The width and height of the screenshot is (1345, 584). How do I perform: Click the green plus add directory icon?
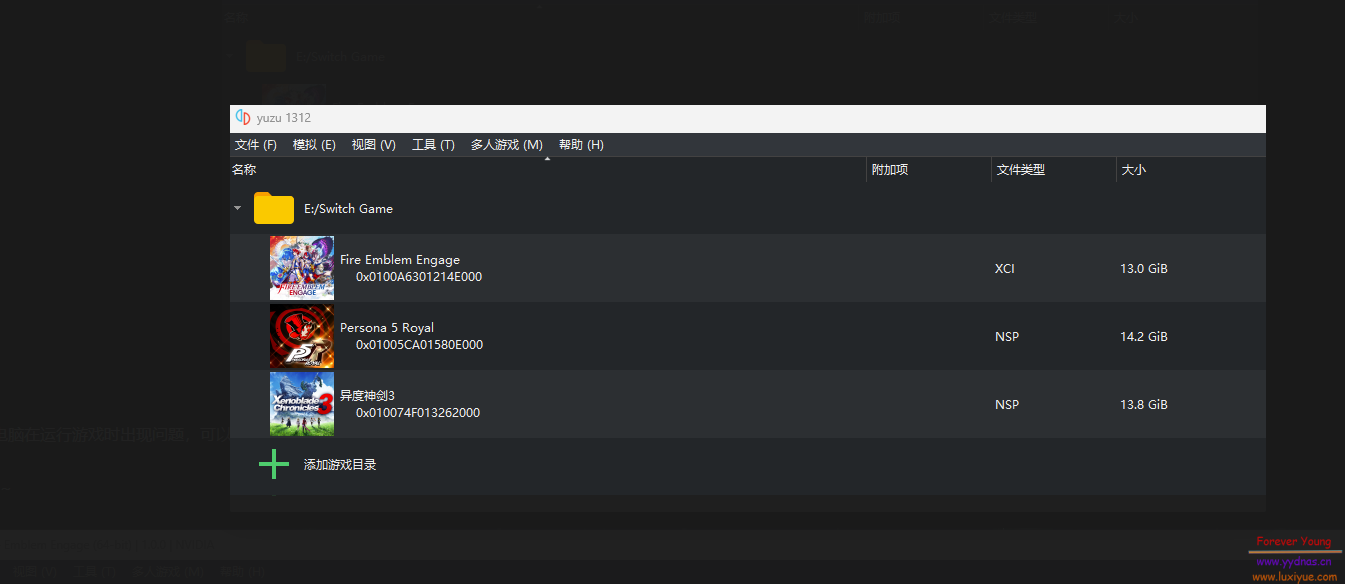pyautogui.click(x=274, y=464)
